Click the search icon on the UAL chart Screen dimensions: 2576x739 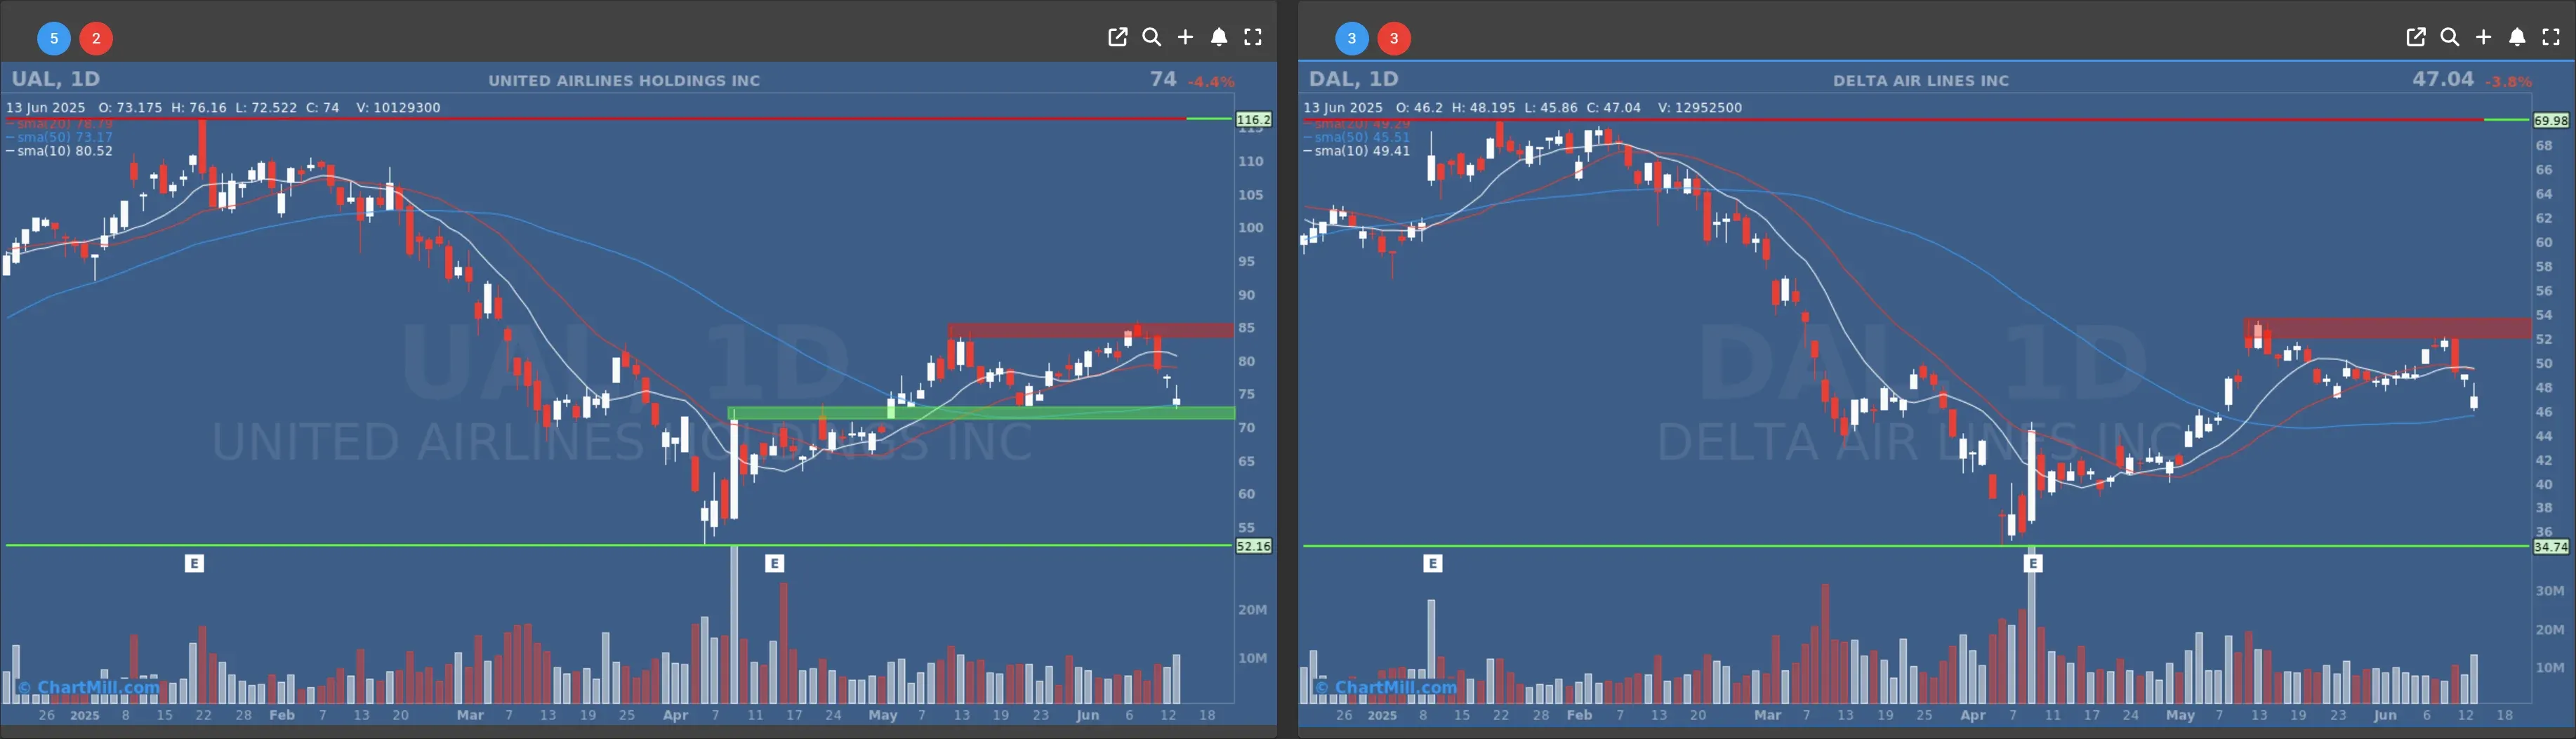tap(1151, 37)
